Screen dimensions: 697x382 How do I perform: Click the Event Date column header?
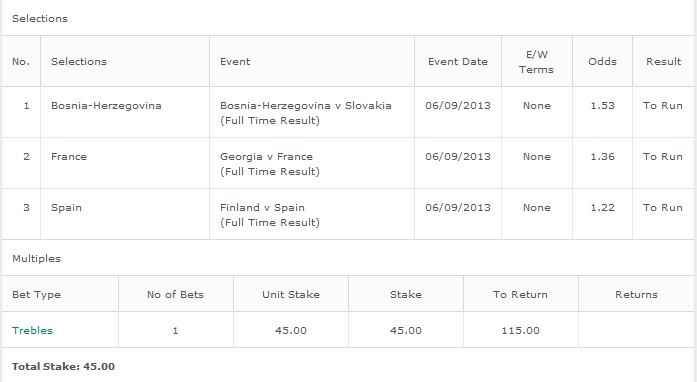[458, 61]
